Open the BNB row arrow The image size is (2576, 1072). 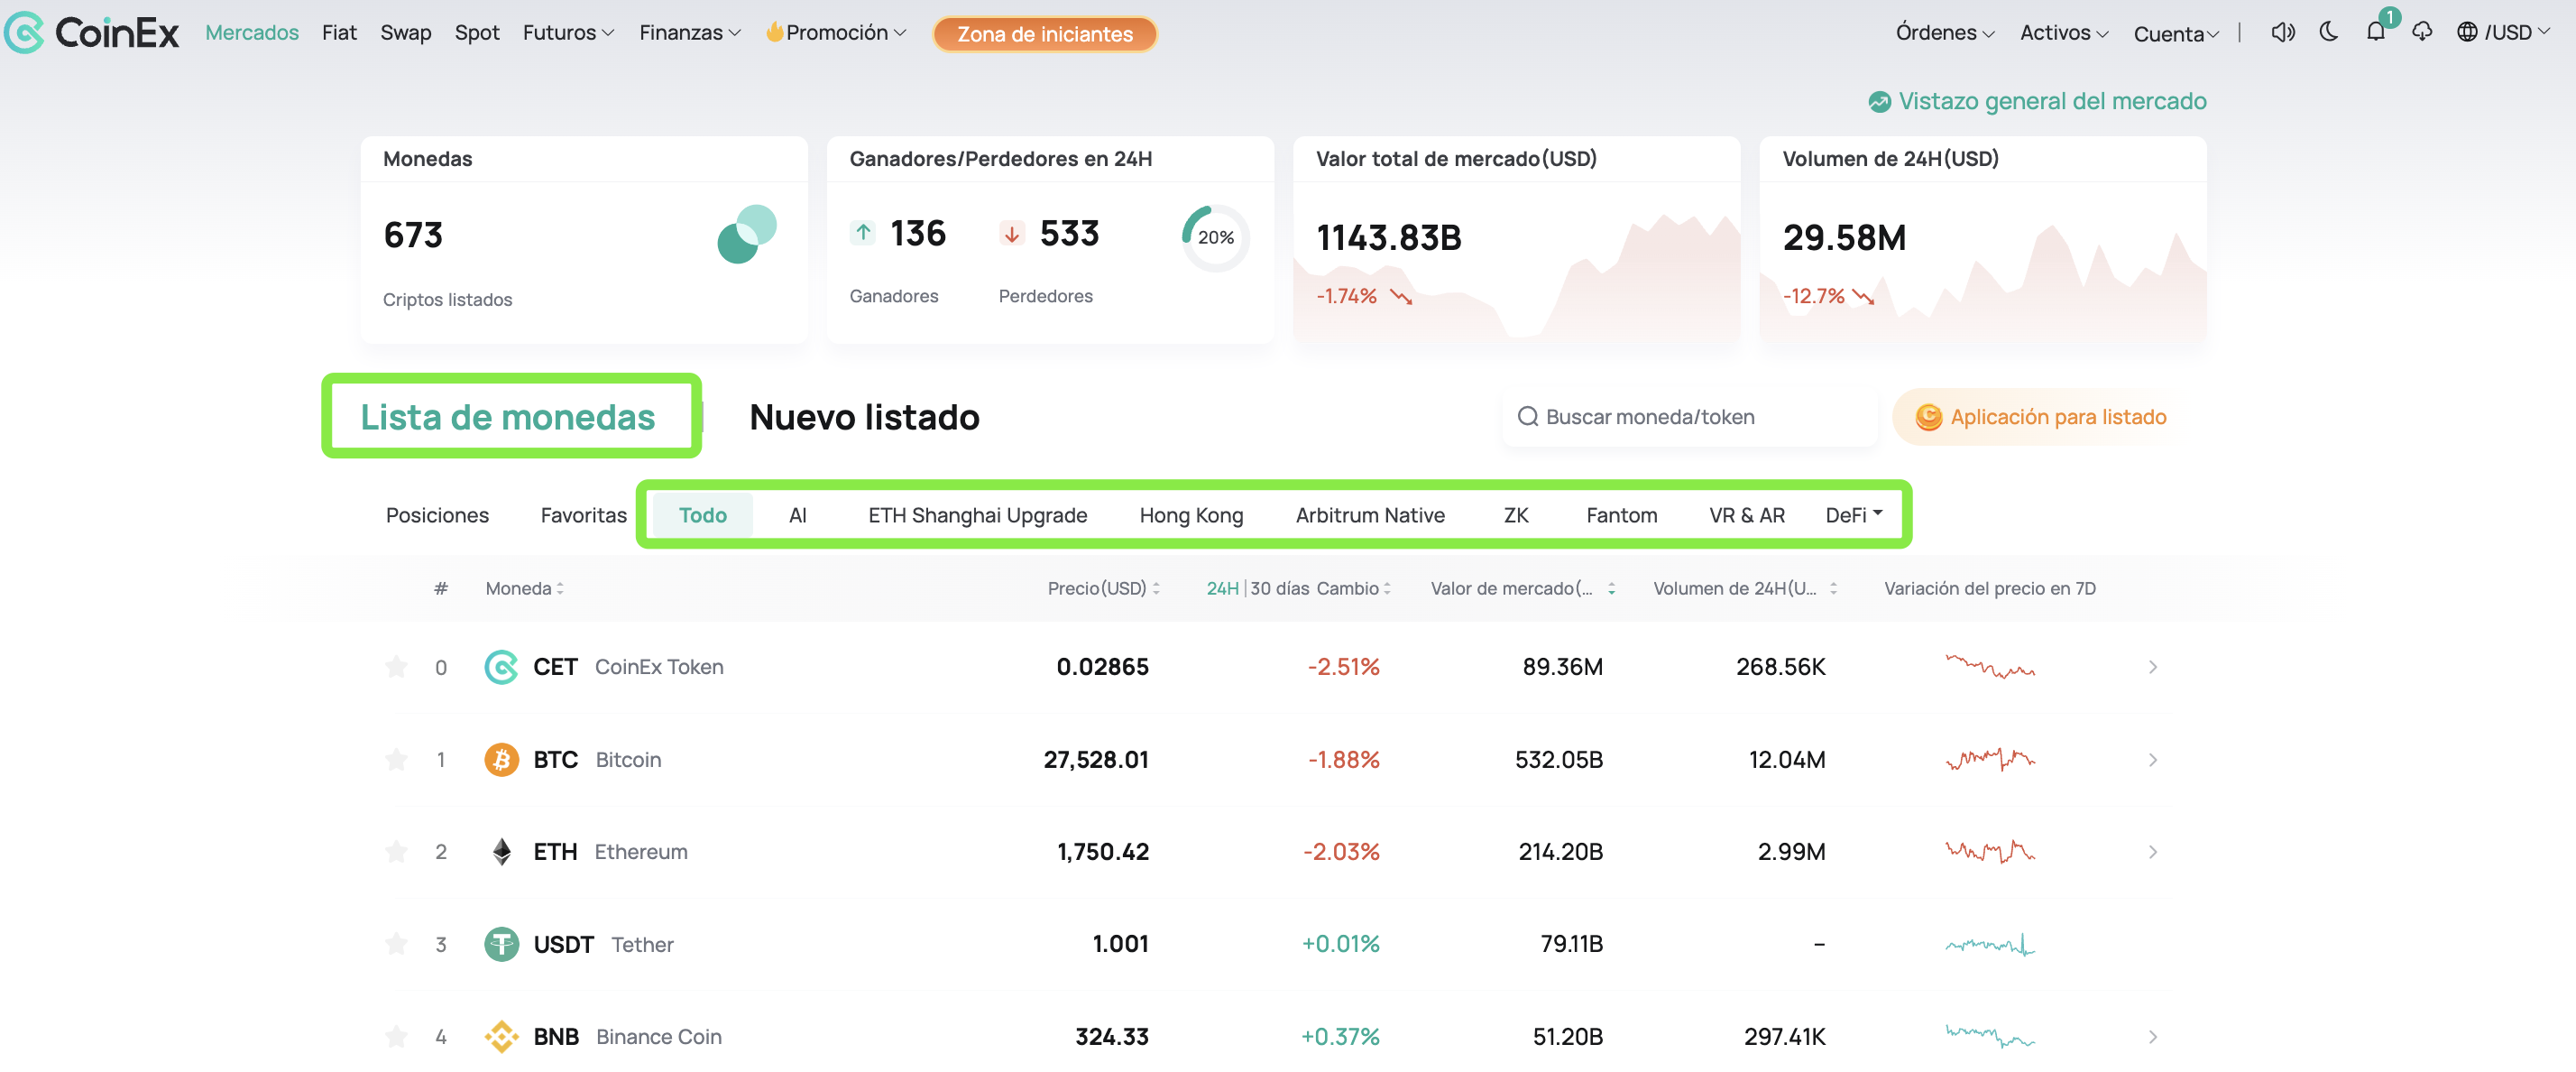[x=2153, y=1037]
